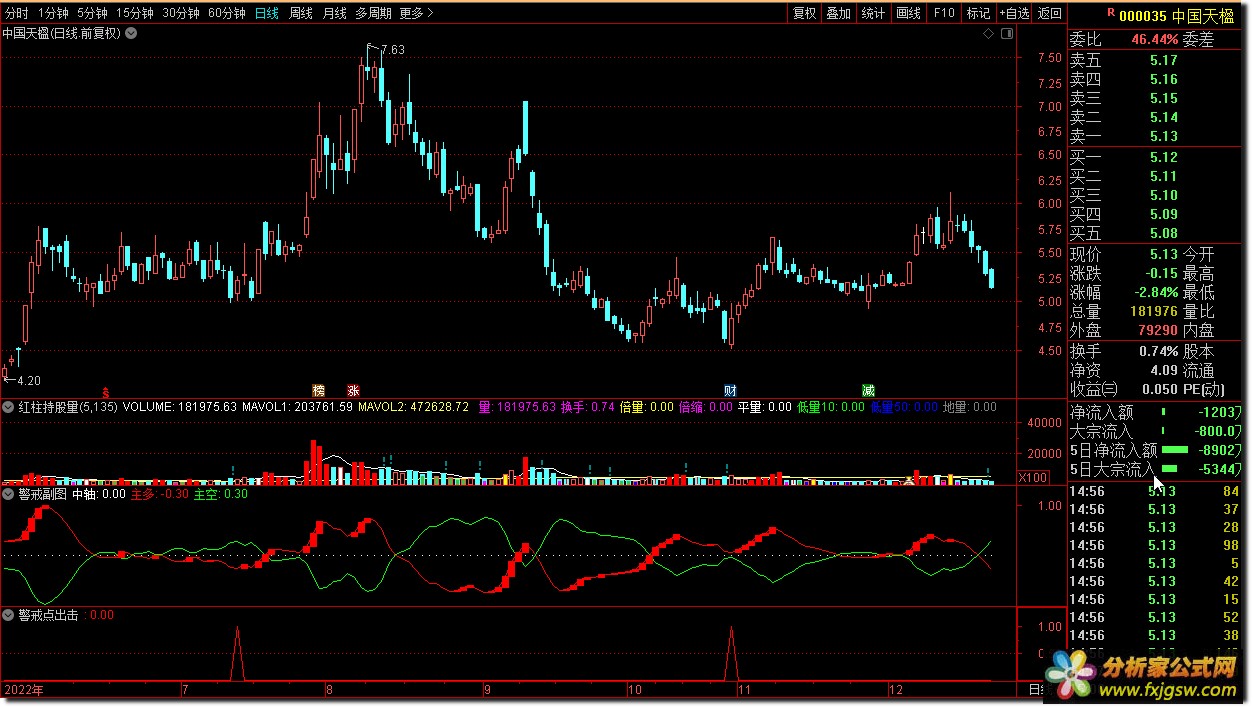Click the 统计 statistics button

(x=873, y=13)
